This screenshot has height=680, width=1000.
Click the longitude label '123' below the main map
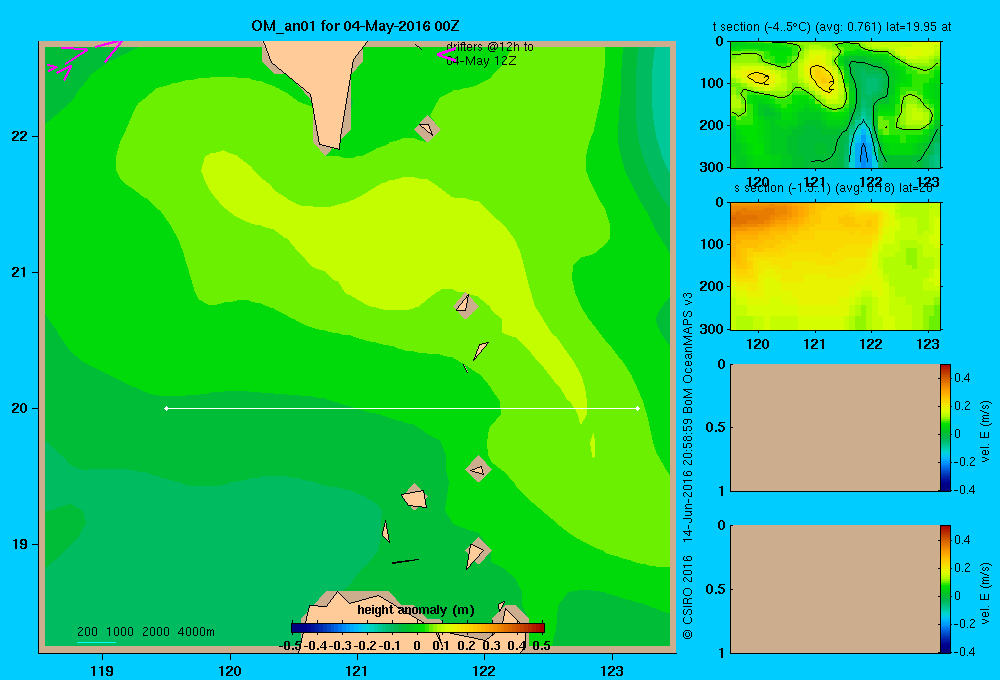pos(612,670)
